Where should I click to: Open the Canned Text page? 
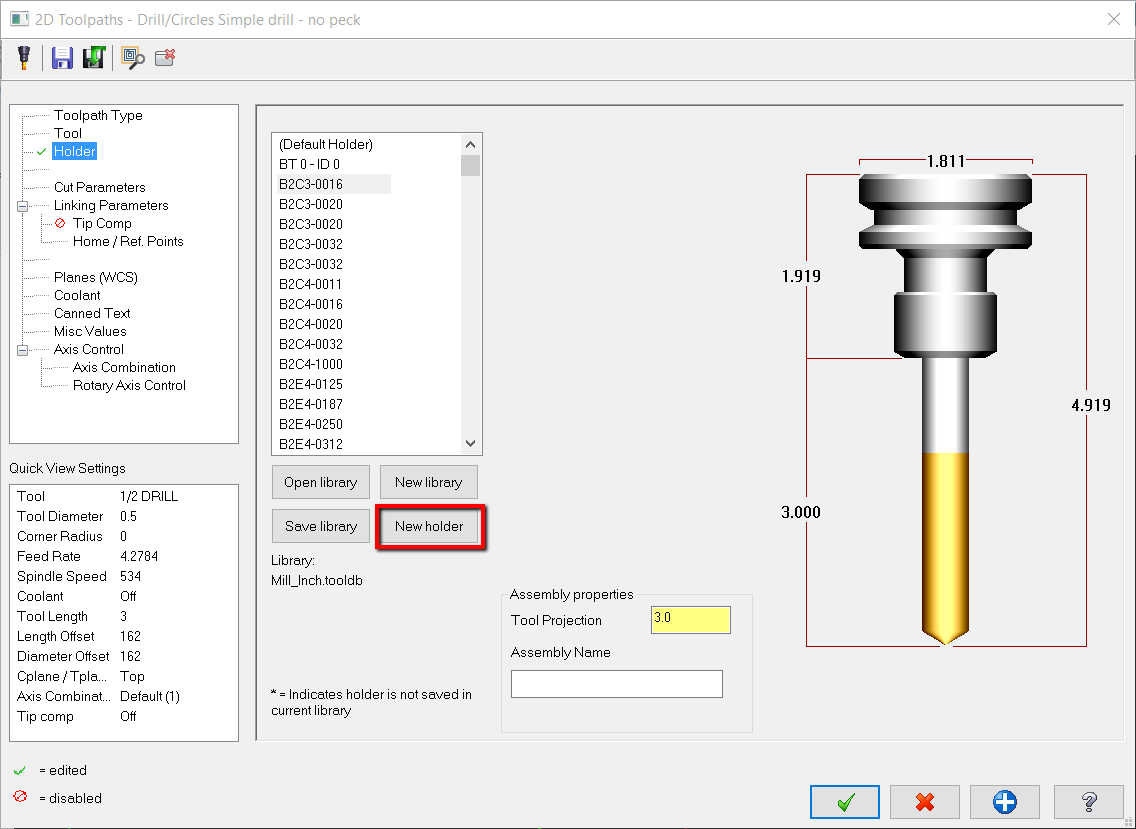[92, 314]
